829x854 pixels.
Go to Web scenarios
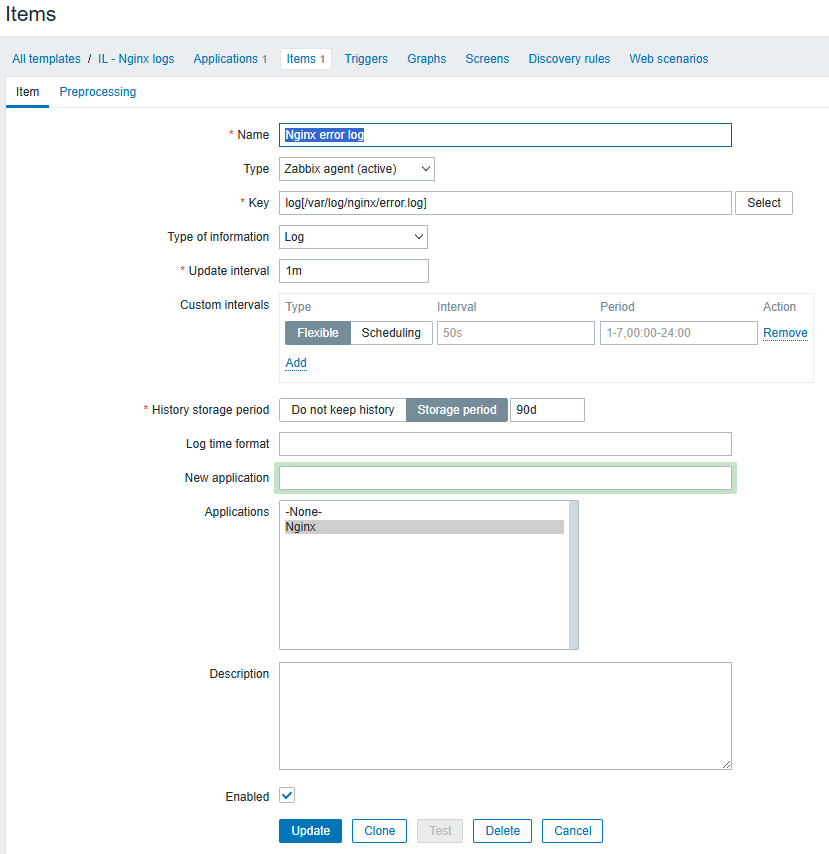[x=668, y=58]
